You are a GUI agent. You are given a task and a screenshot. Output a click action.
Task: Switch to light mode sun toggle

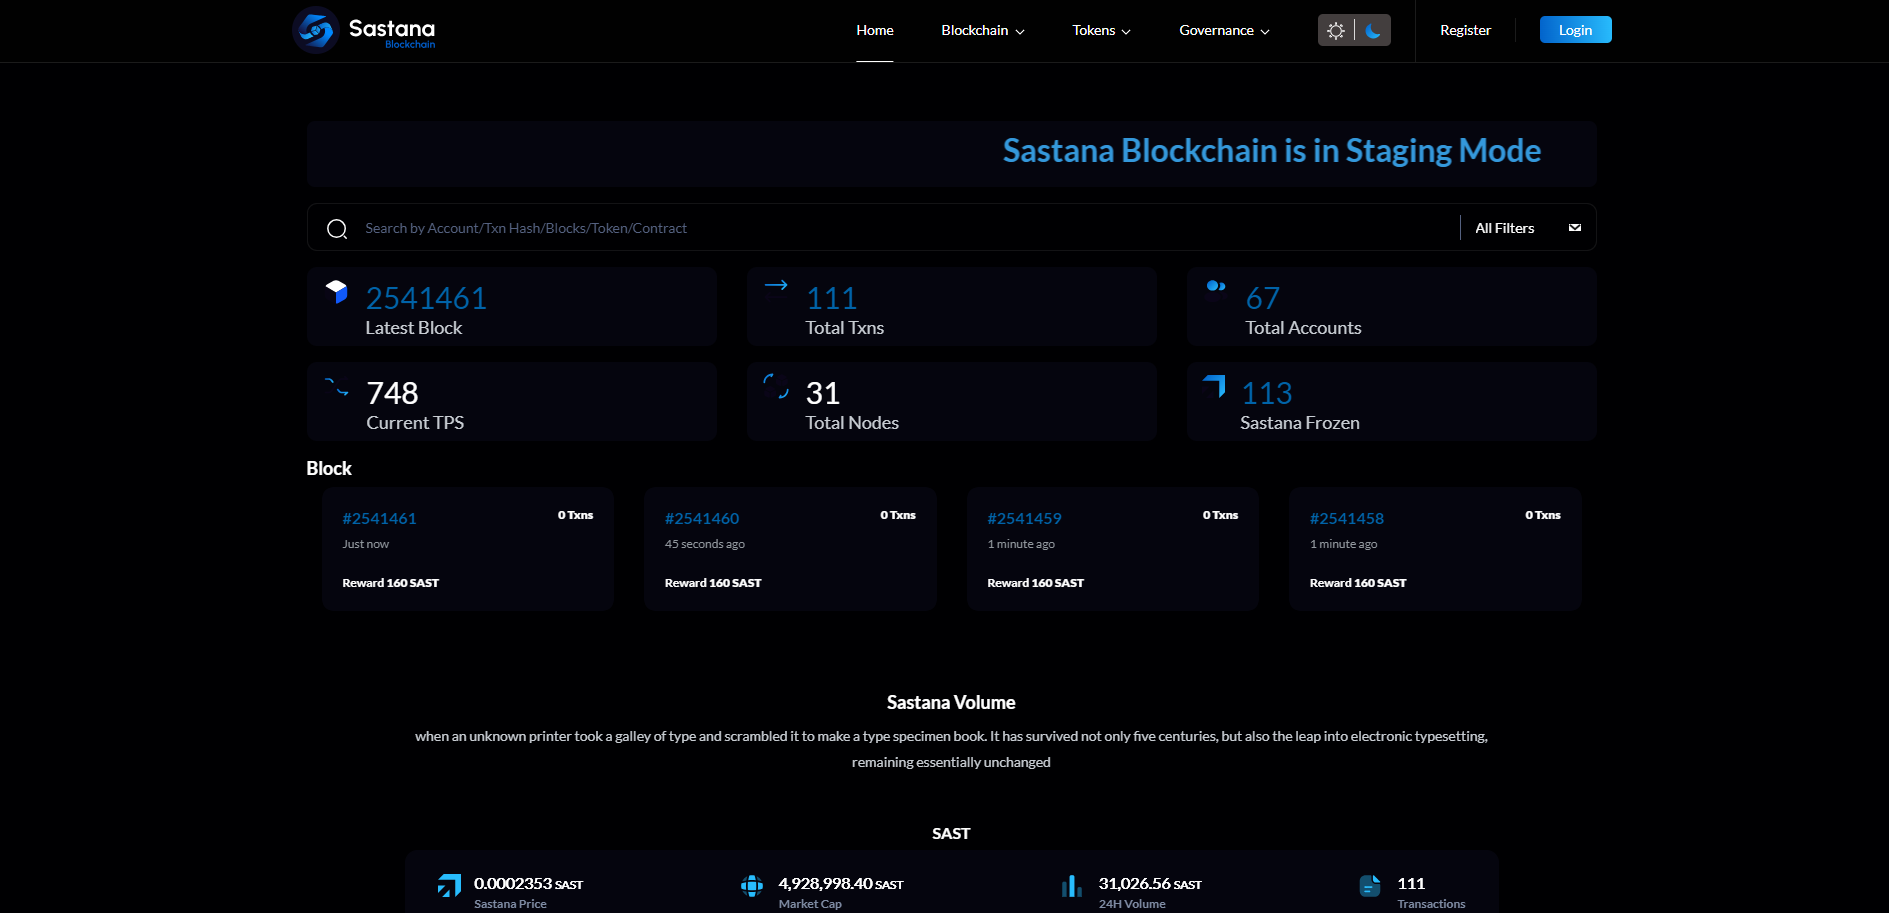point(1336,31)
